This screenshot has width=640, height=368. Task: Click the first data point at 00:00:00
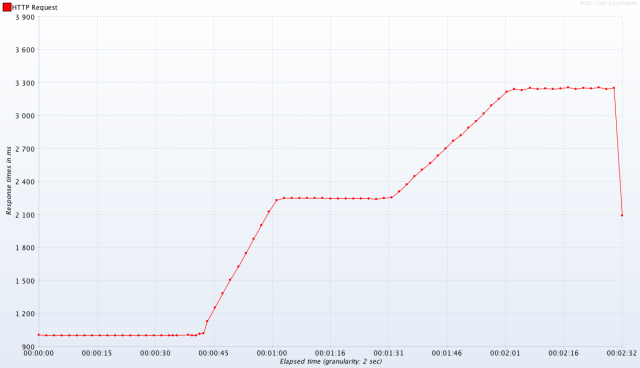pyautogui.click(x=39, y=335)
